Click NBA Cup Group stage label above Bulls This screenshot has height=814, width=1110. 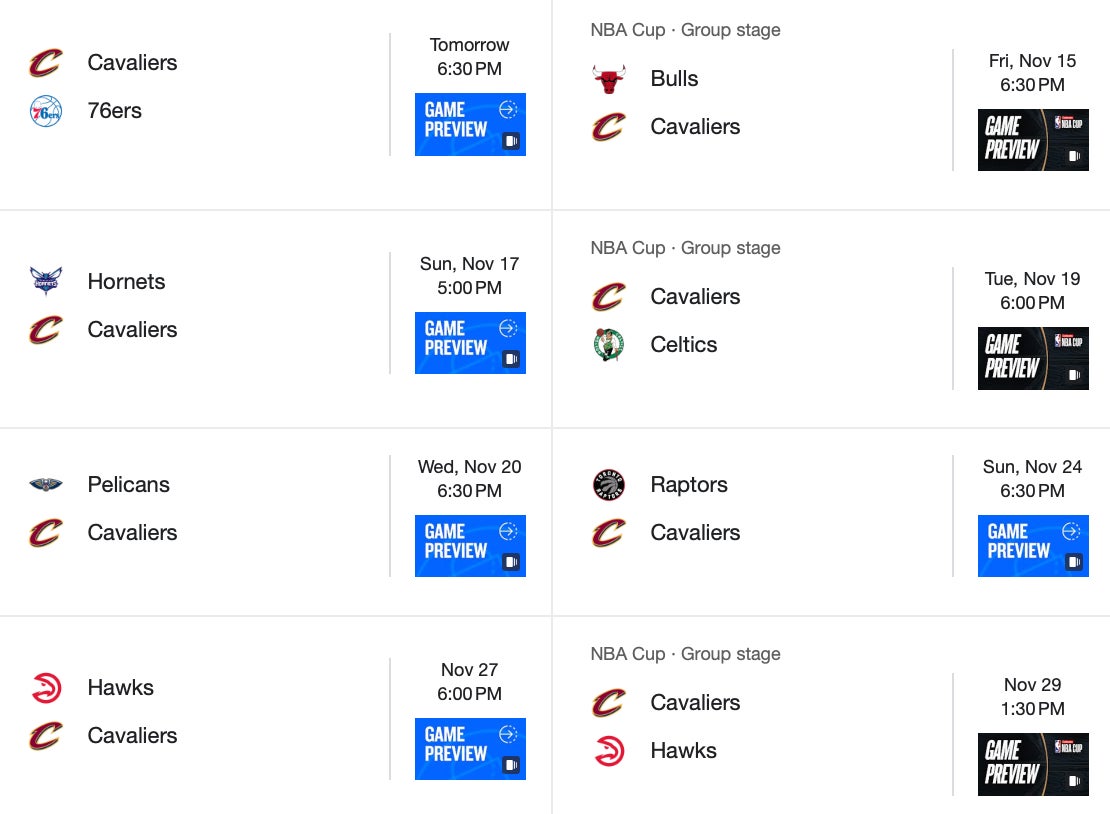pos(685,30)
